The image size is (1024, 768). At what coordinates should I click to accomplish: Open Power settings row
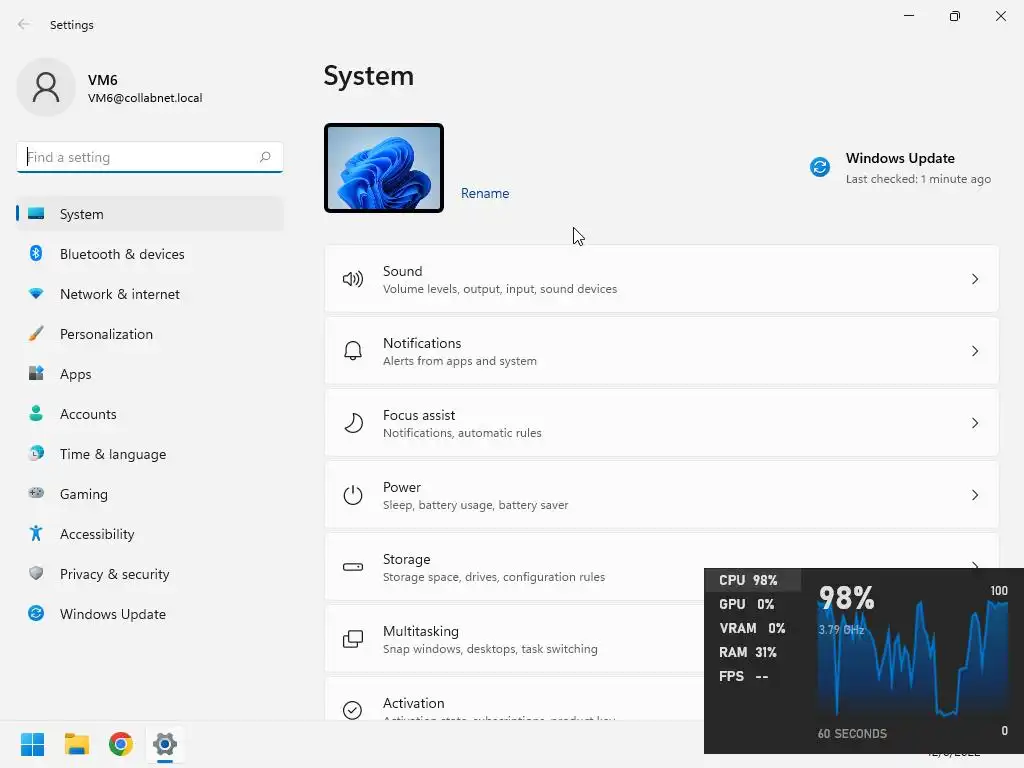pyautogui.click(x=662, y=495)
